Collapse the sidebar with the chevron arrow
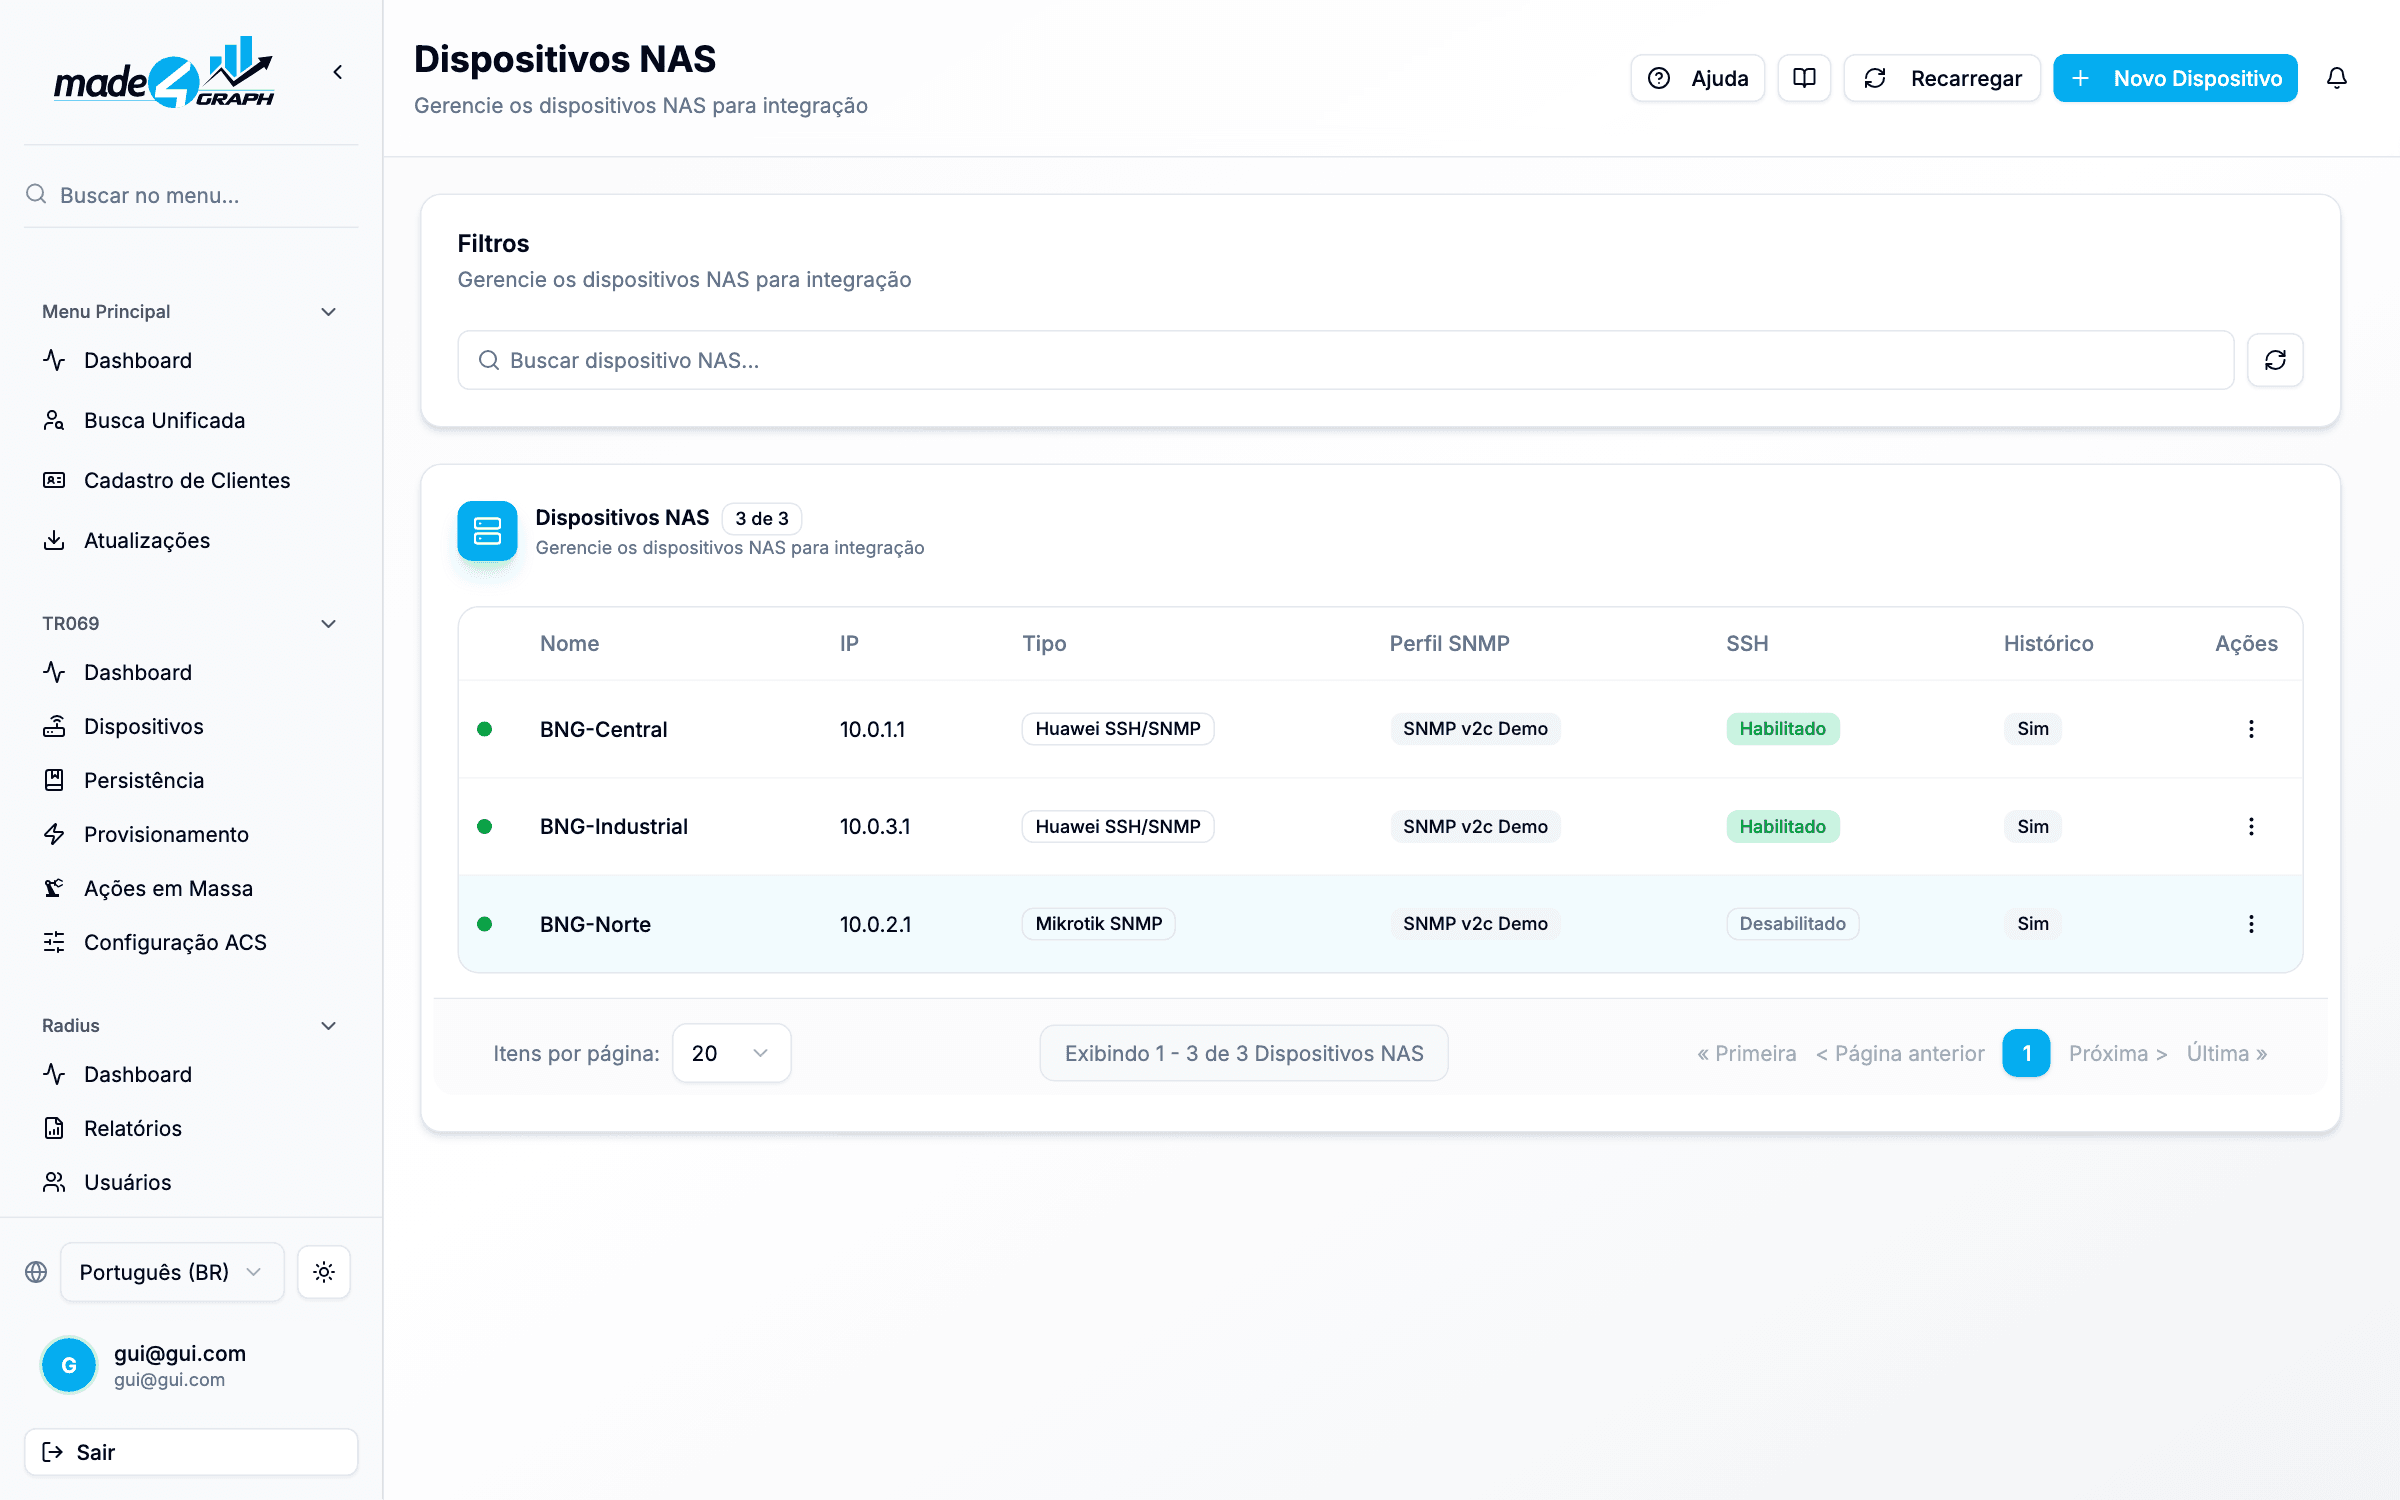Image resolution: width=2400 pixels, height=1500 pixels. (x=338, y=72)
